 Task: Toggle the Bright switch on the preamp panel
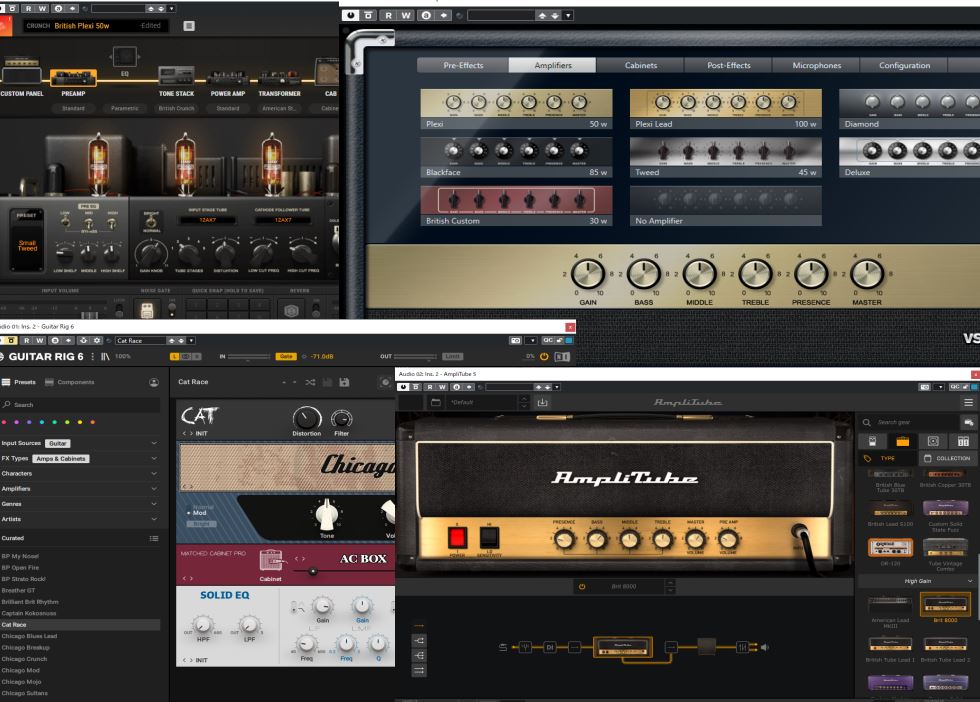151,221
